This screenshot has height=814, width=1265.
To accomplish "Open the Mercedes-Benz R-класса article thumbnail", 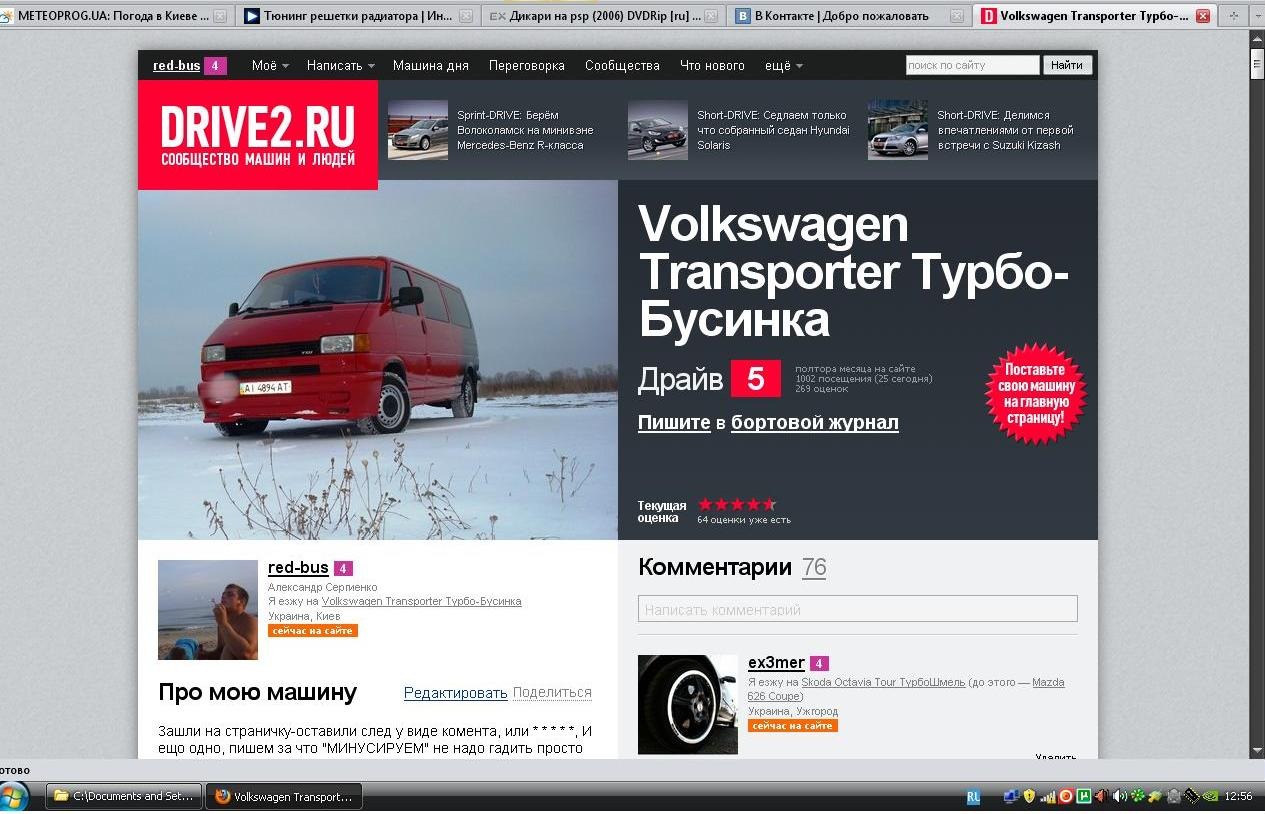I will pos(417,129).
